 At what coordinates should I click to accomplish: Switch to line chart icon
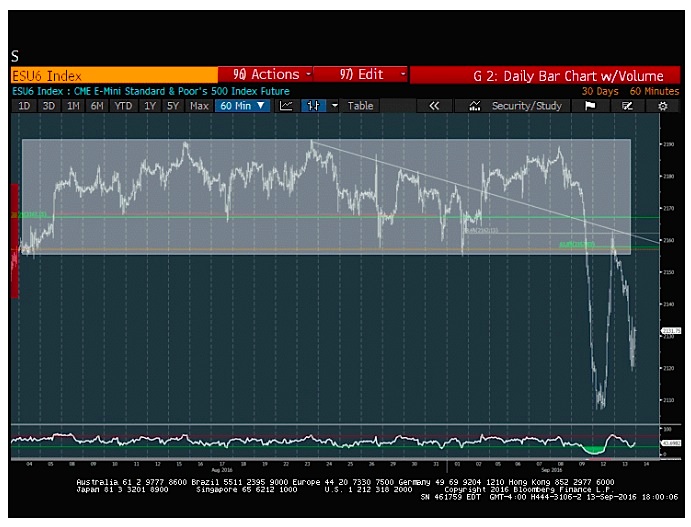tap(286, 106)
